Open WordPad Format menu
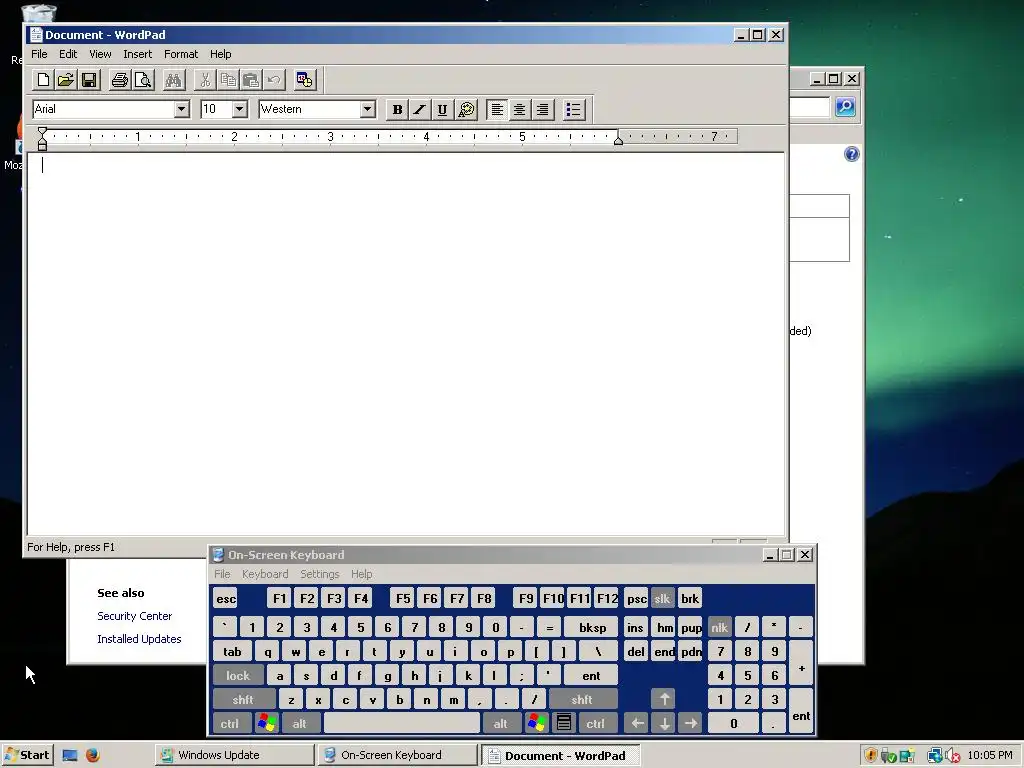This screenshot has height=768, width=1024. pos(181,54)
